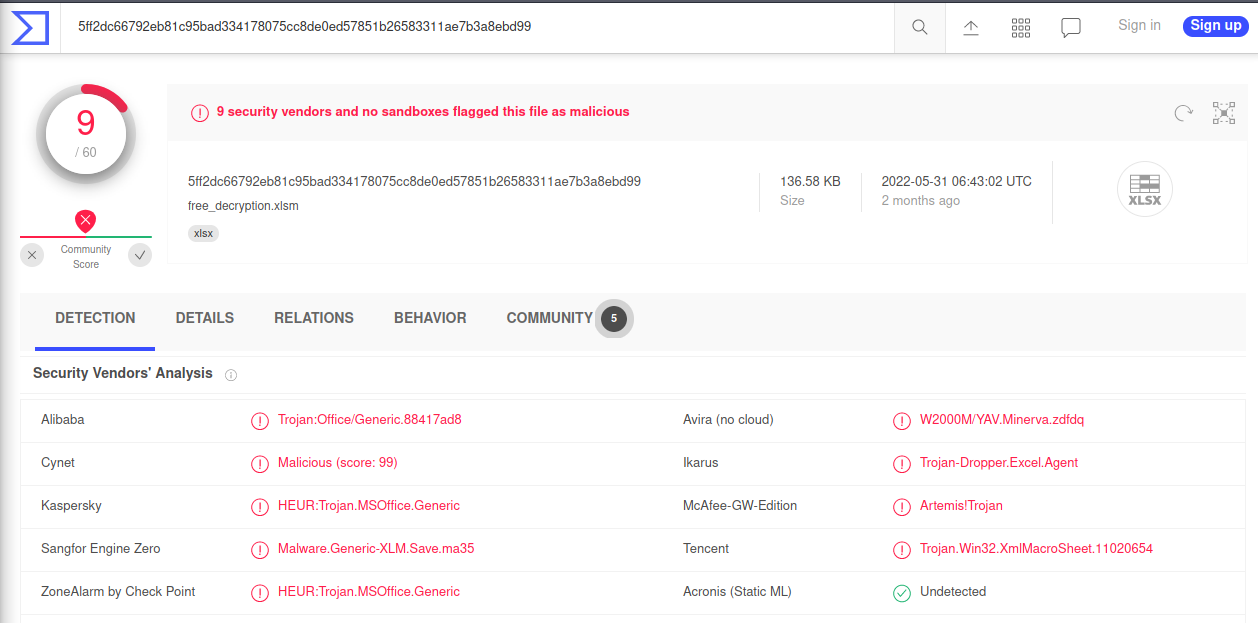Click the Security Vendors' Analysis heading
This screenshot has width=1258, height=623.
[123, 373]
